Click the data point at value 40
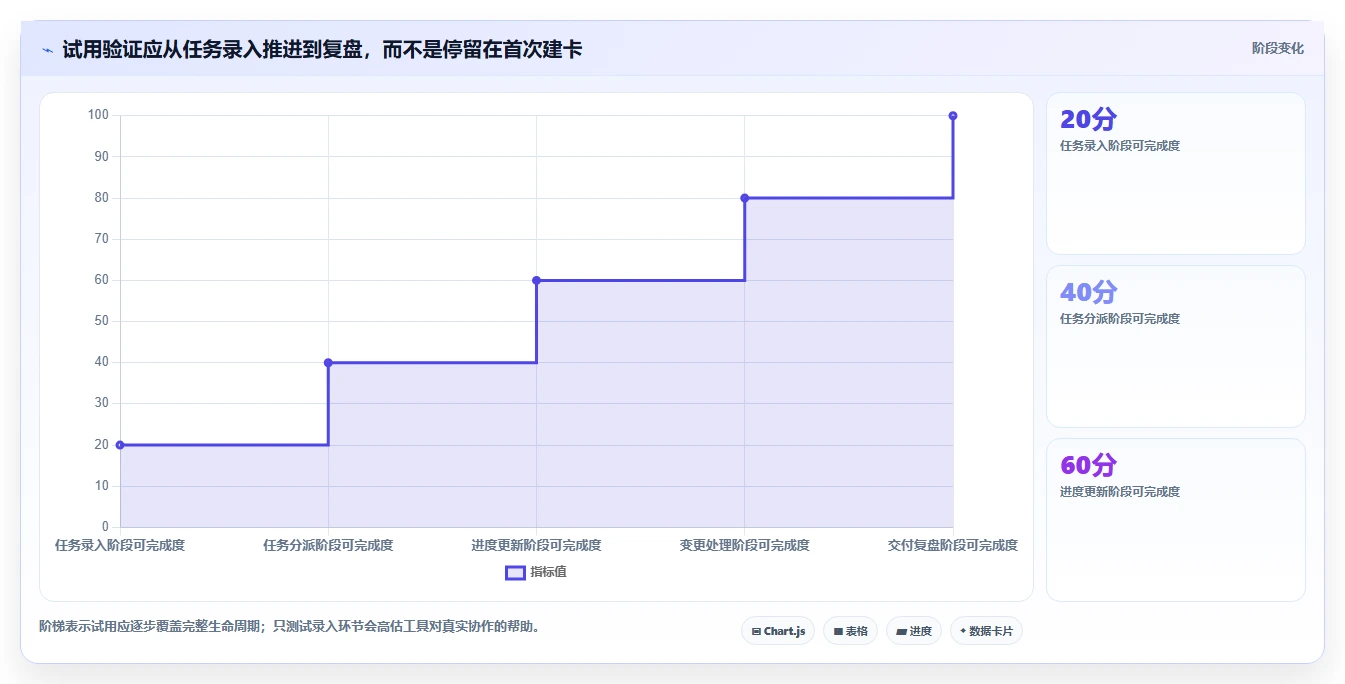Viewport: 1345px width, 684px height. point(328,363)
